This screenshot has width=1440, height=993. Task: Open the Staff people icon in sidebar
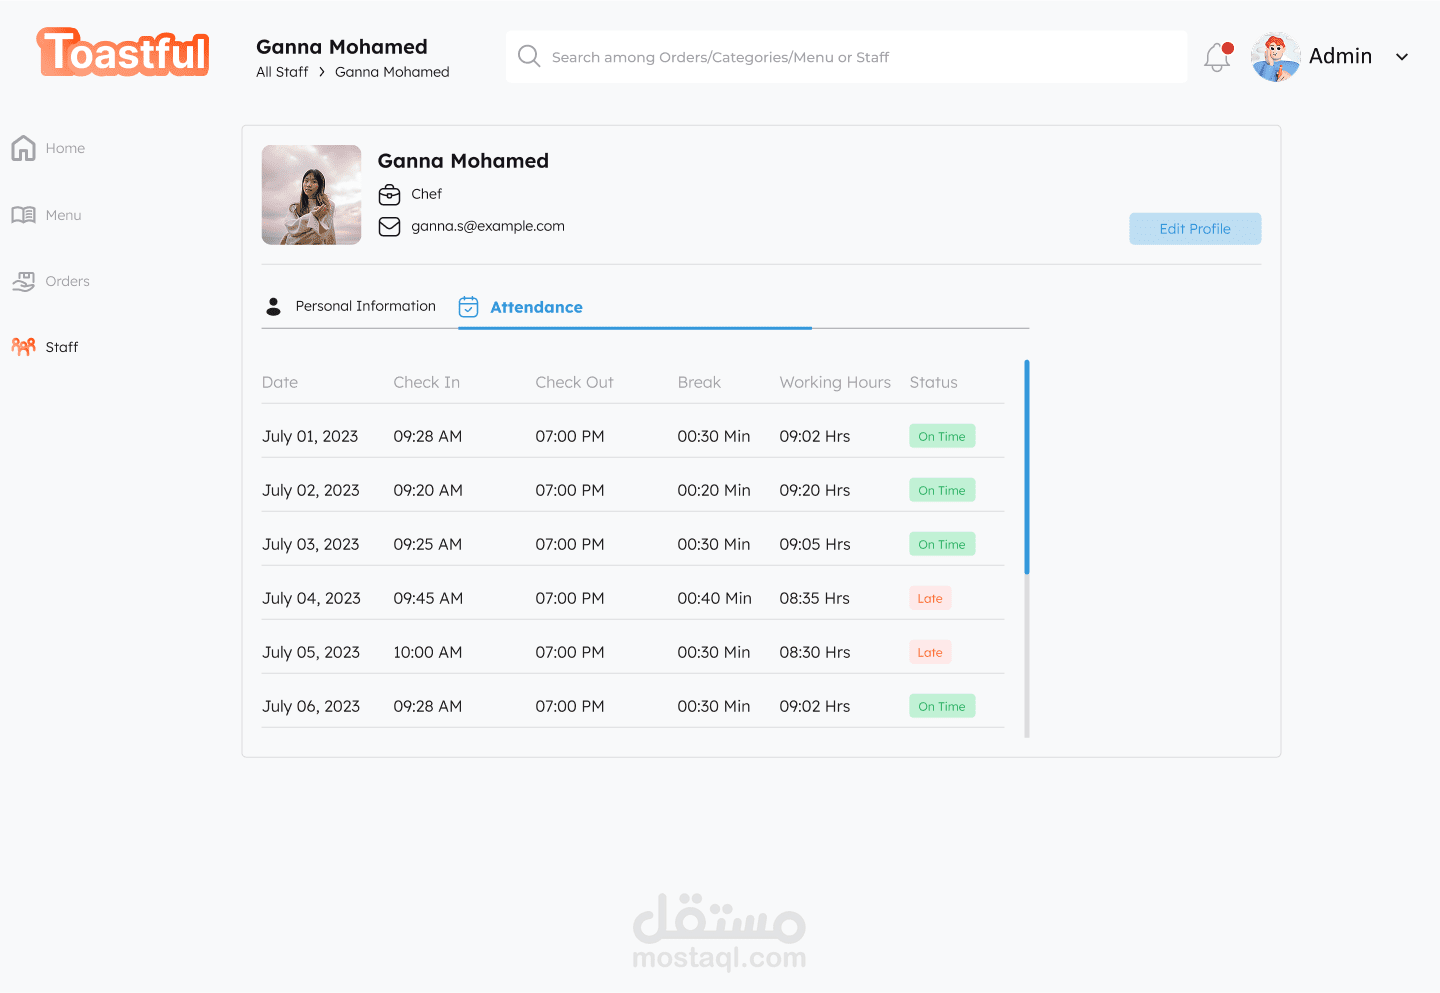coord(24,347)
